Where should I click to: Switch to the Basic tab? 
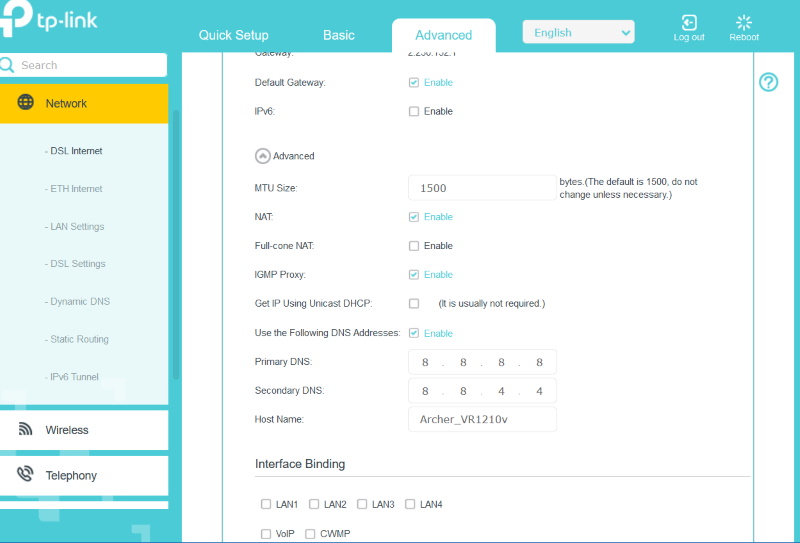[x=339, y=35]
